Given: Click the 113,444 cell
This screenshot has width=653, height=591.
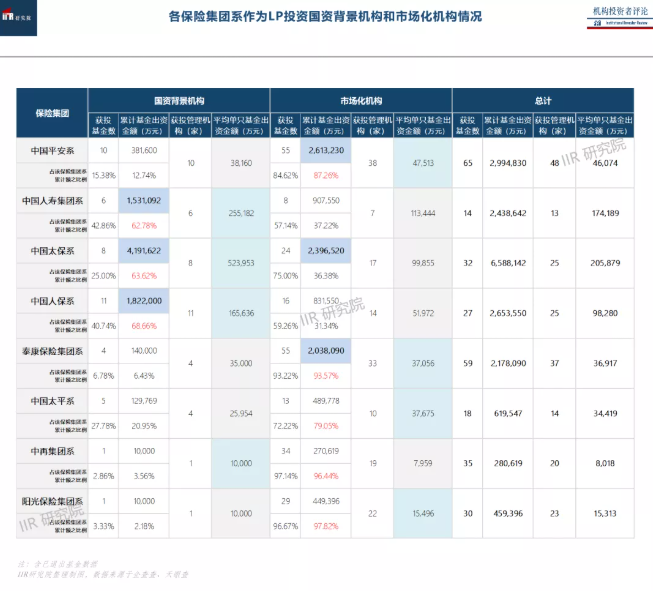Looking at the screenshot, I should pos(423,213).
